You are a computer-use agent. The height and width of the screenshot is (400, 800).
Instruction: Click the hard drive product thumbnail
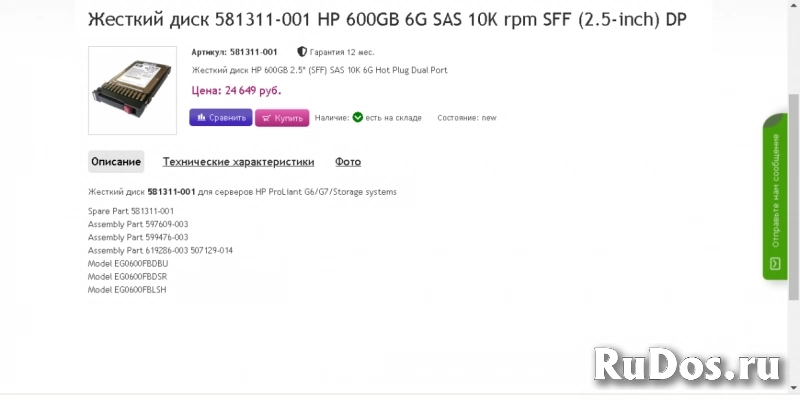coord(132,90)
